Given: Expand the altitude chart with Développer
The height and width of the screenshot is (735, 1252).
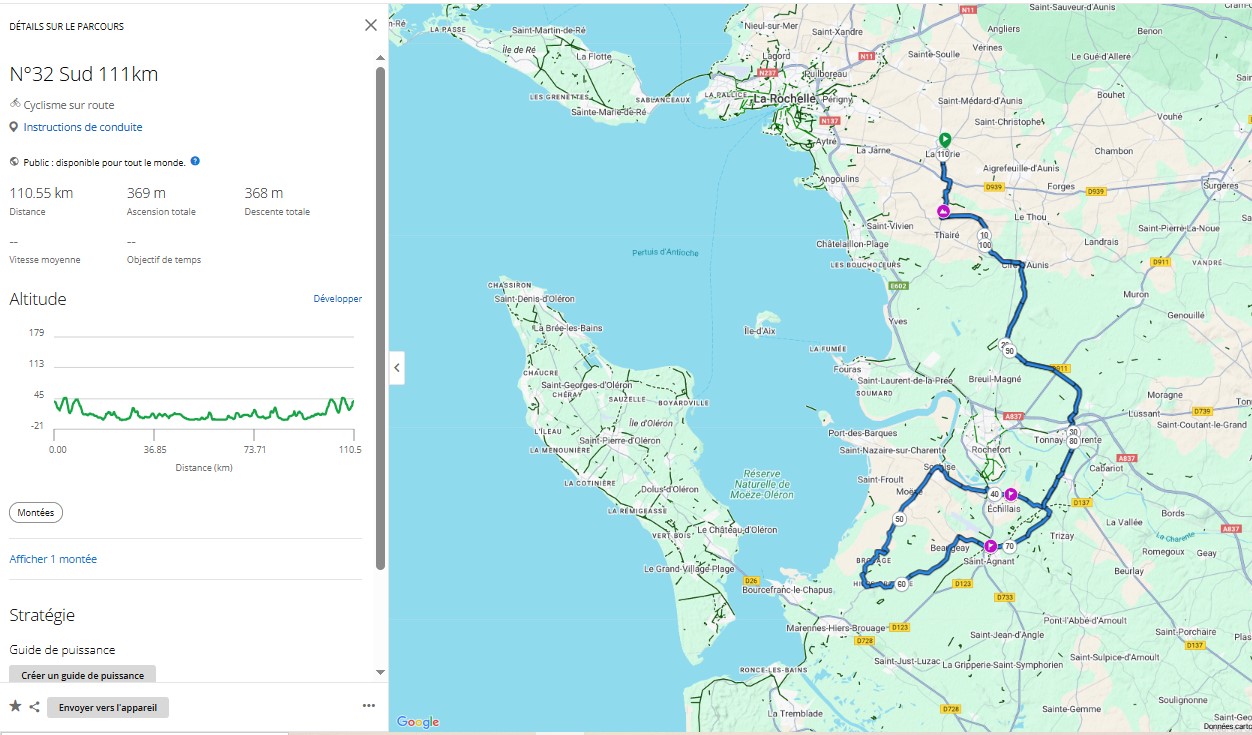Looking at the screenshot, I should (x=337, y=299).
